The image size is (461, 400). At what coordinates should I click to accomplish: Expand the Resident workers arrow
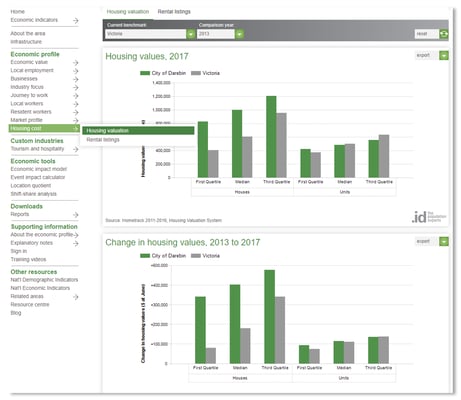pos(76,112)
